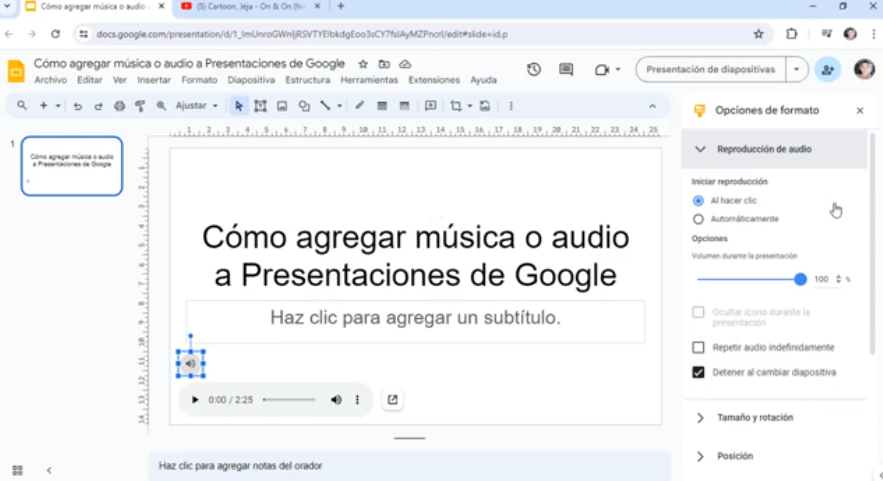Click the insert image icon
This screenshot has height=481, width=883.
(x=282, y=106)
